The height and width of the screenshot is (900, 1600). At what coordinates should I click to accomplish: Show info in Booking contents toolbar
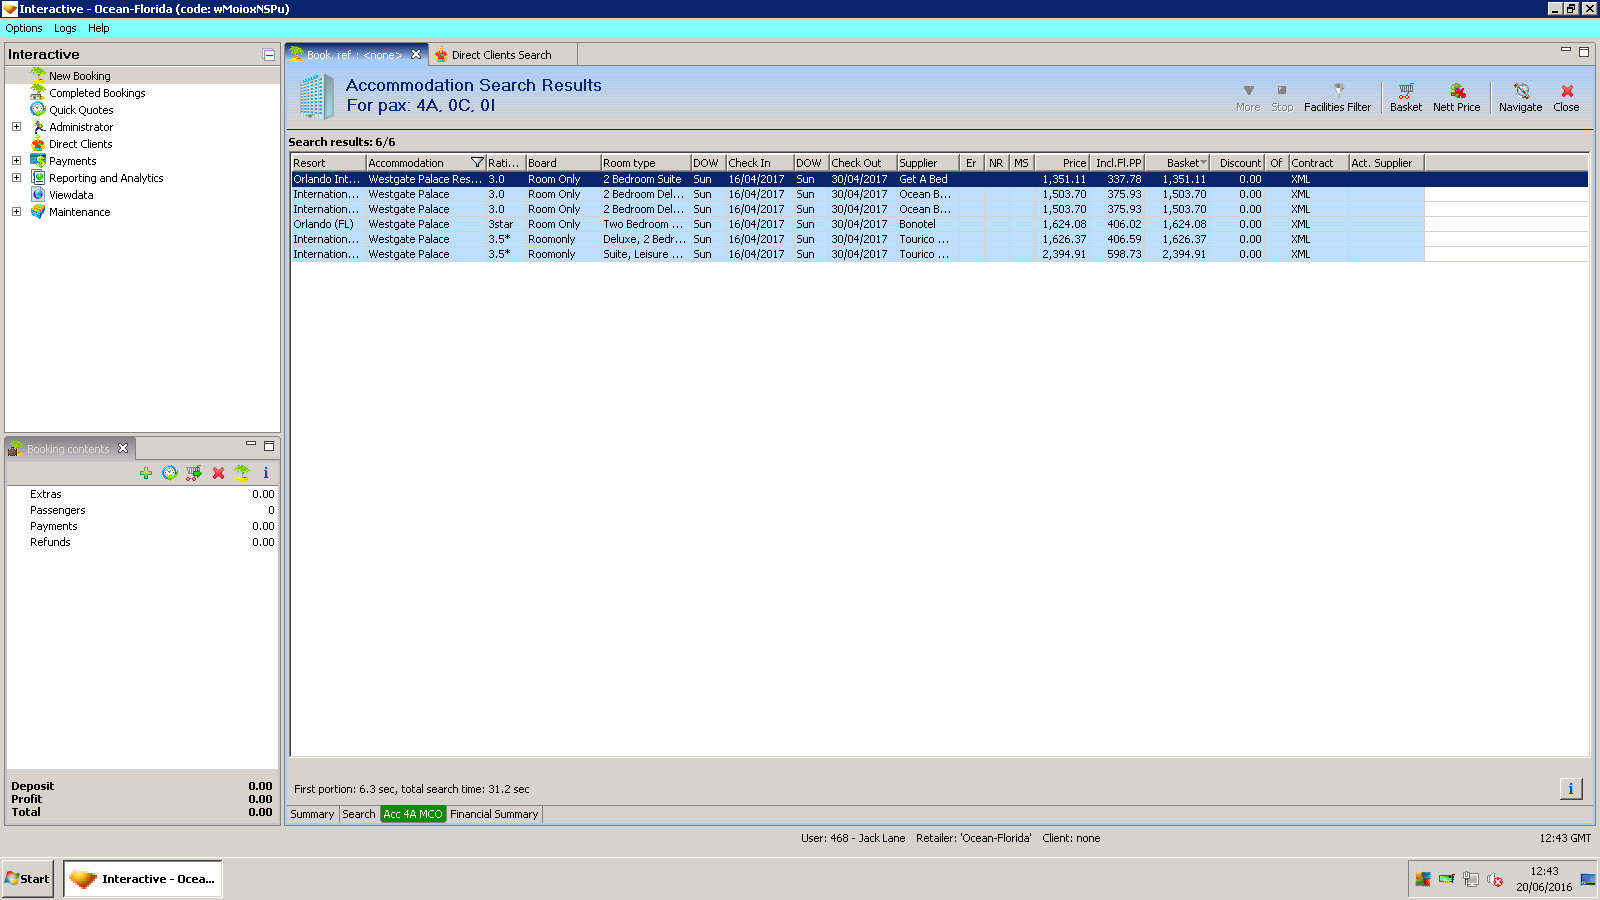click(266, 473)
